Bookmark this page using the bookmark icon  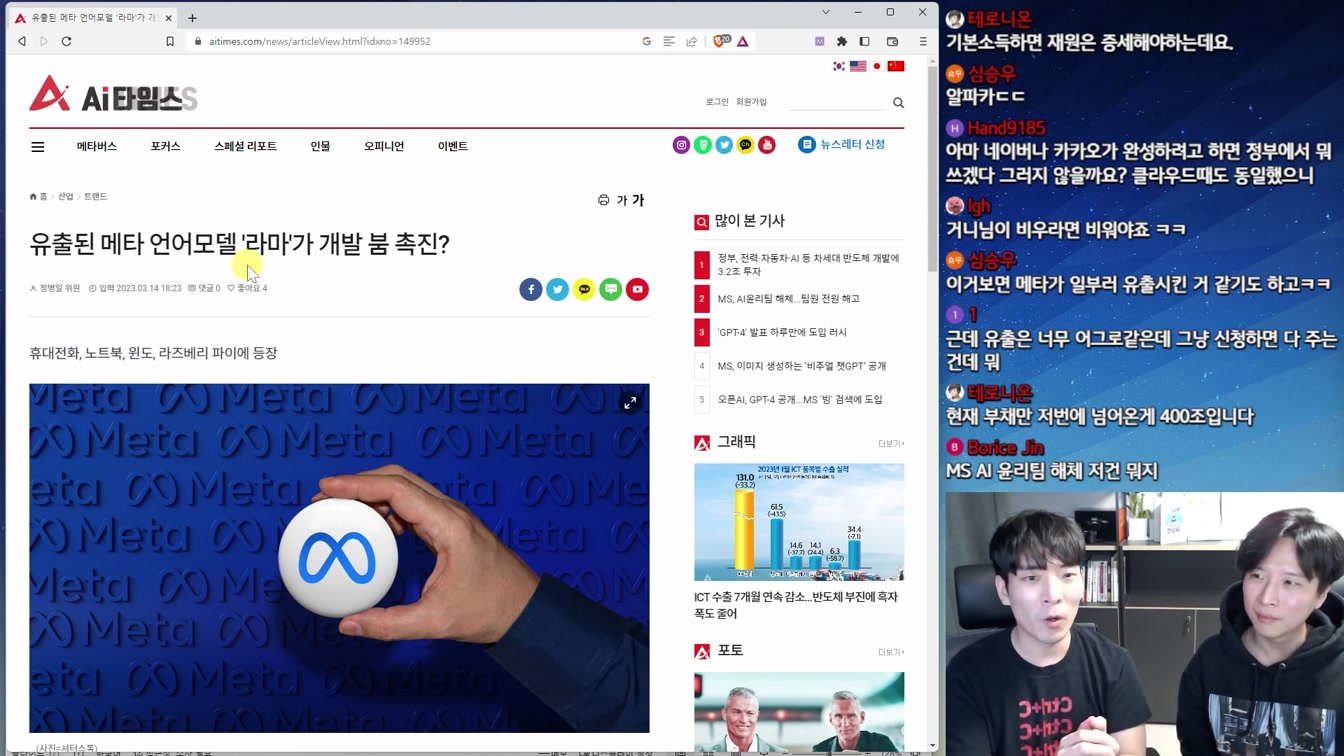click(x=170, y=41)
